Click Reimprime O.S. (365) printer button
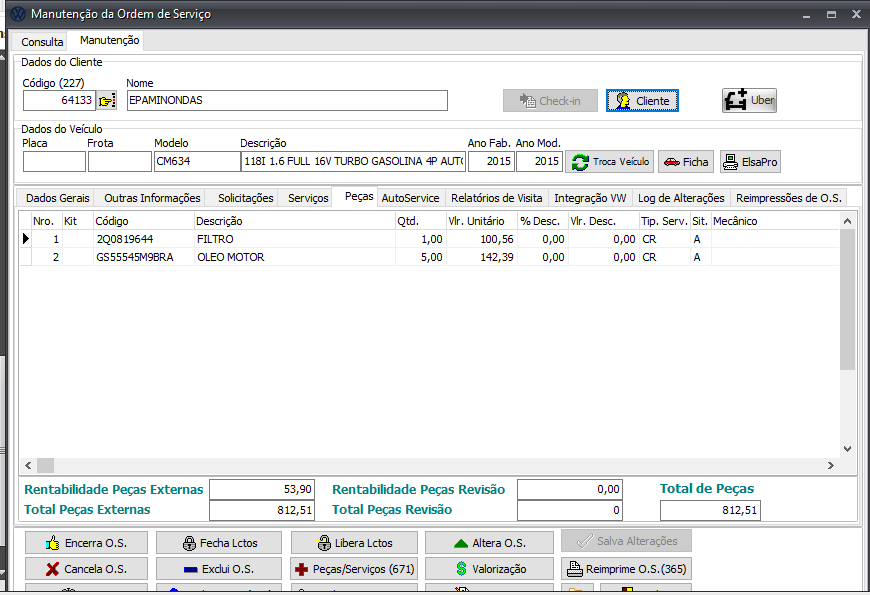Screen dimensions: 870x595 click(625, 569)
